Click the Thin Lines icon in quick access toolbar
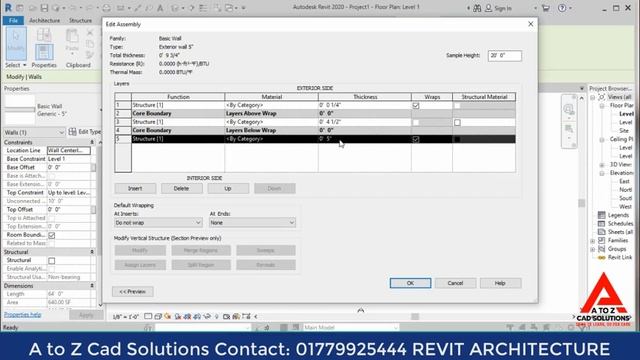 click(203, 8)
